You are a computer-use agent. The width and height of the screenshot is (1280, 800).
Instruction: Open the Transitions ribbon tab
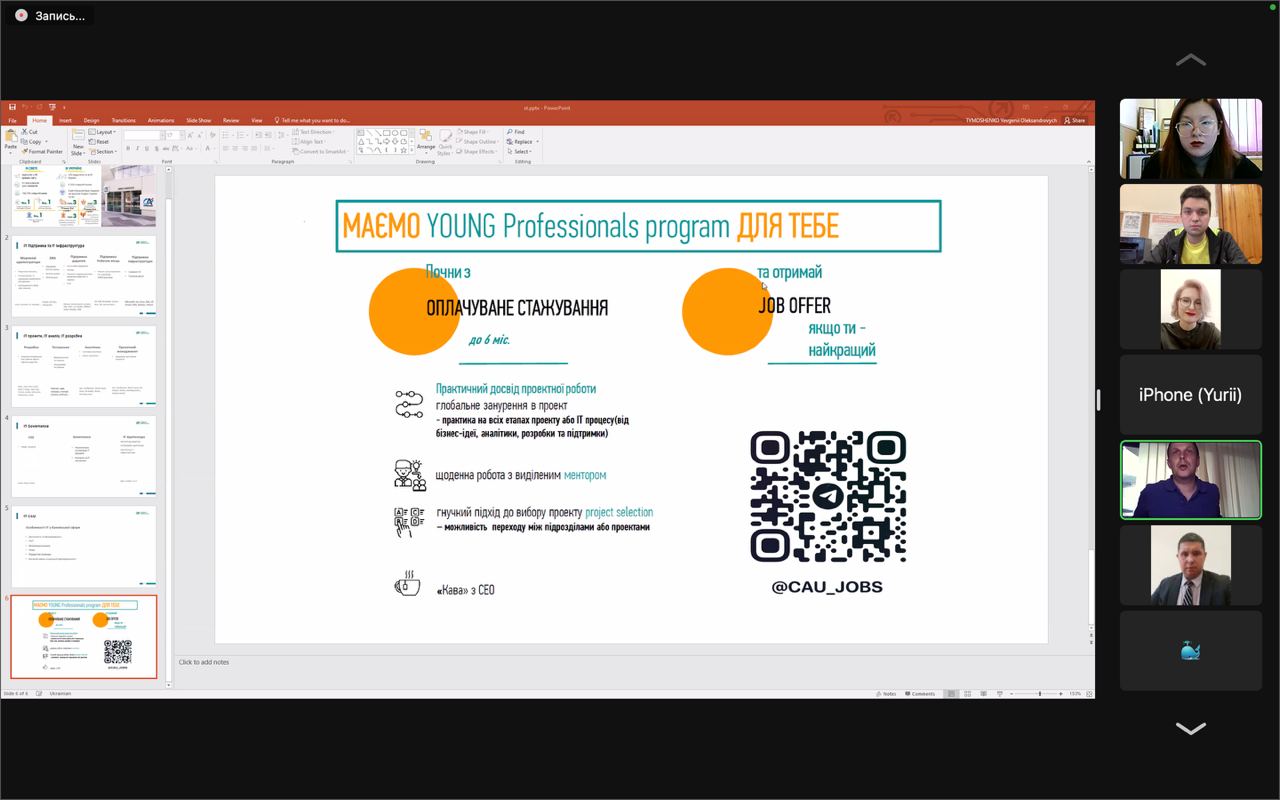(x=123, y=120)
